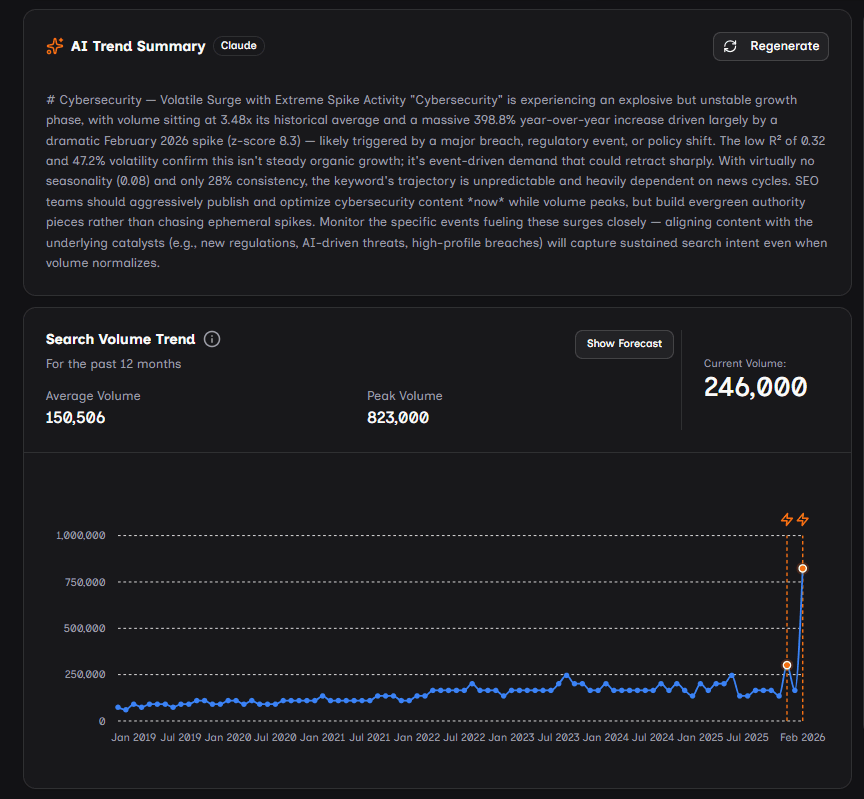This screenshot has width=864, height=799.
Task: Click the first orange lightning spike icon
Action: click(787, 519)
